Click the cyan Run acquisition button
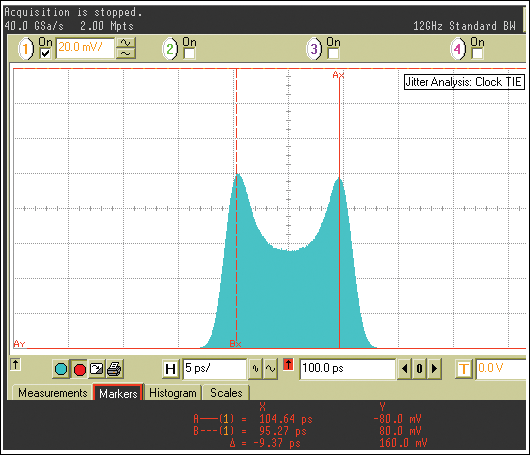Image resolution: width=530 pixels, height=455 pixels. tap(61, 369)
